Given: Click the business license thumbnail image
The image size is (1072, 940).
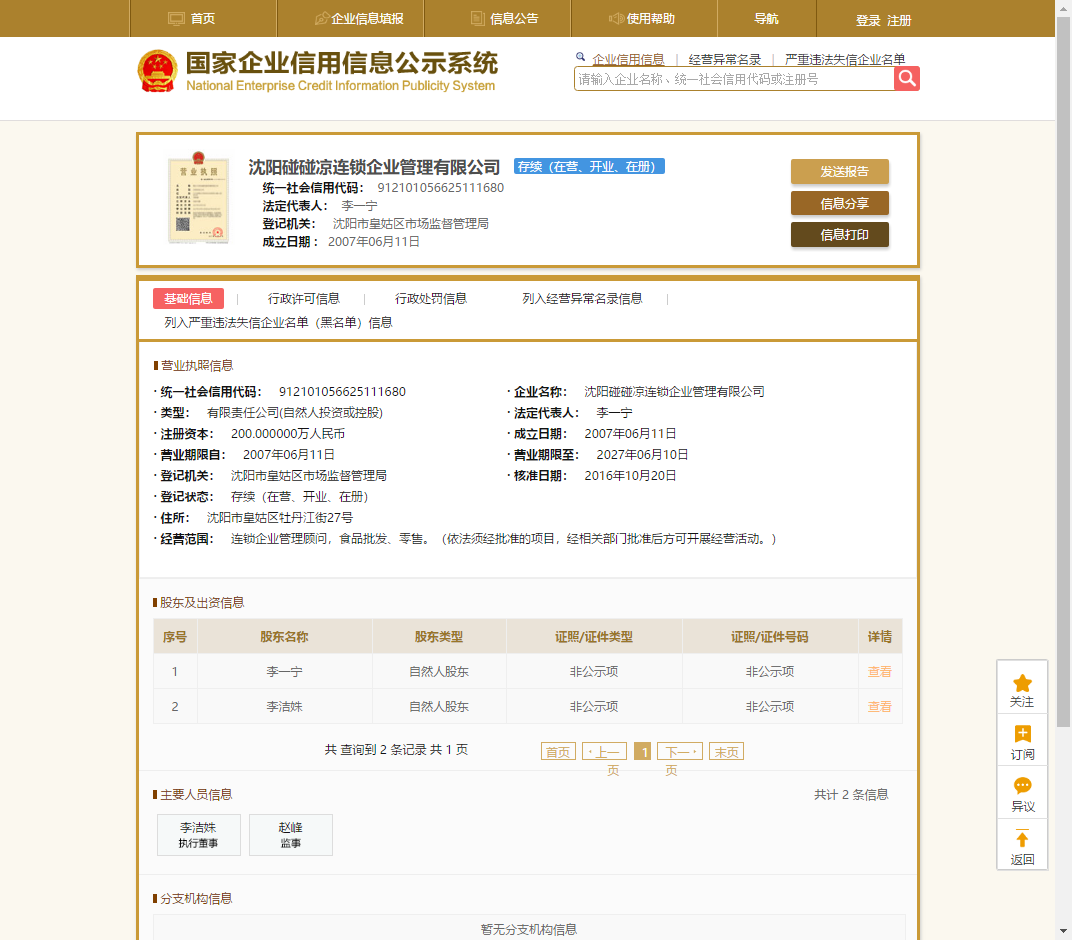Looking at the screenshot, I should [x=198, y=198].
